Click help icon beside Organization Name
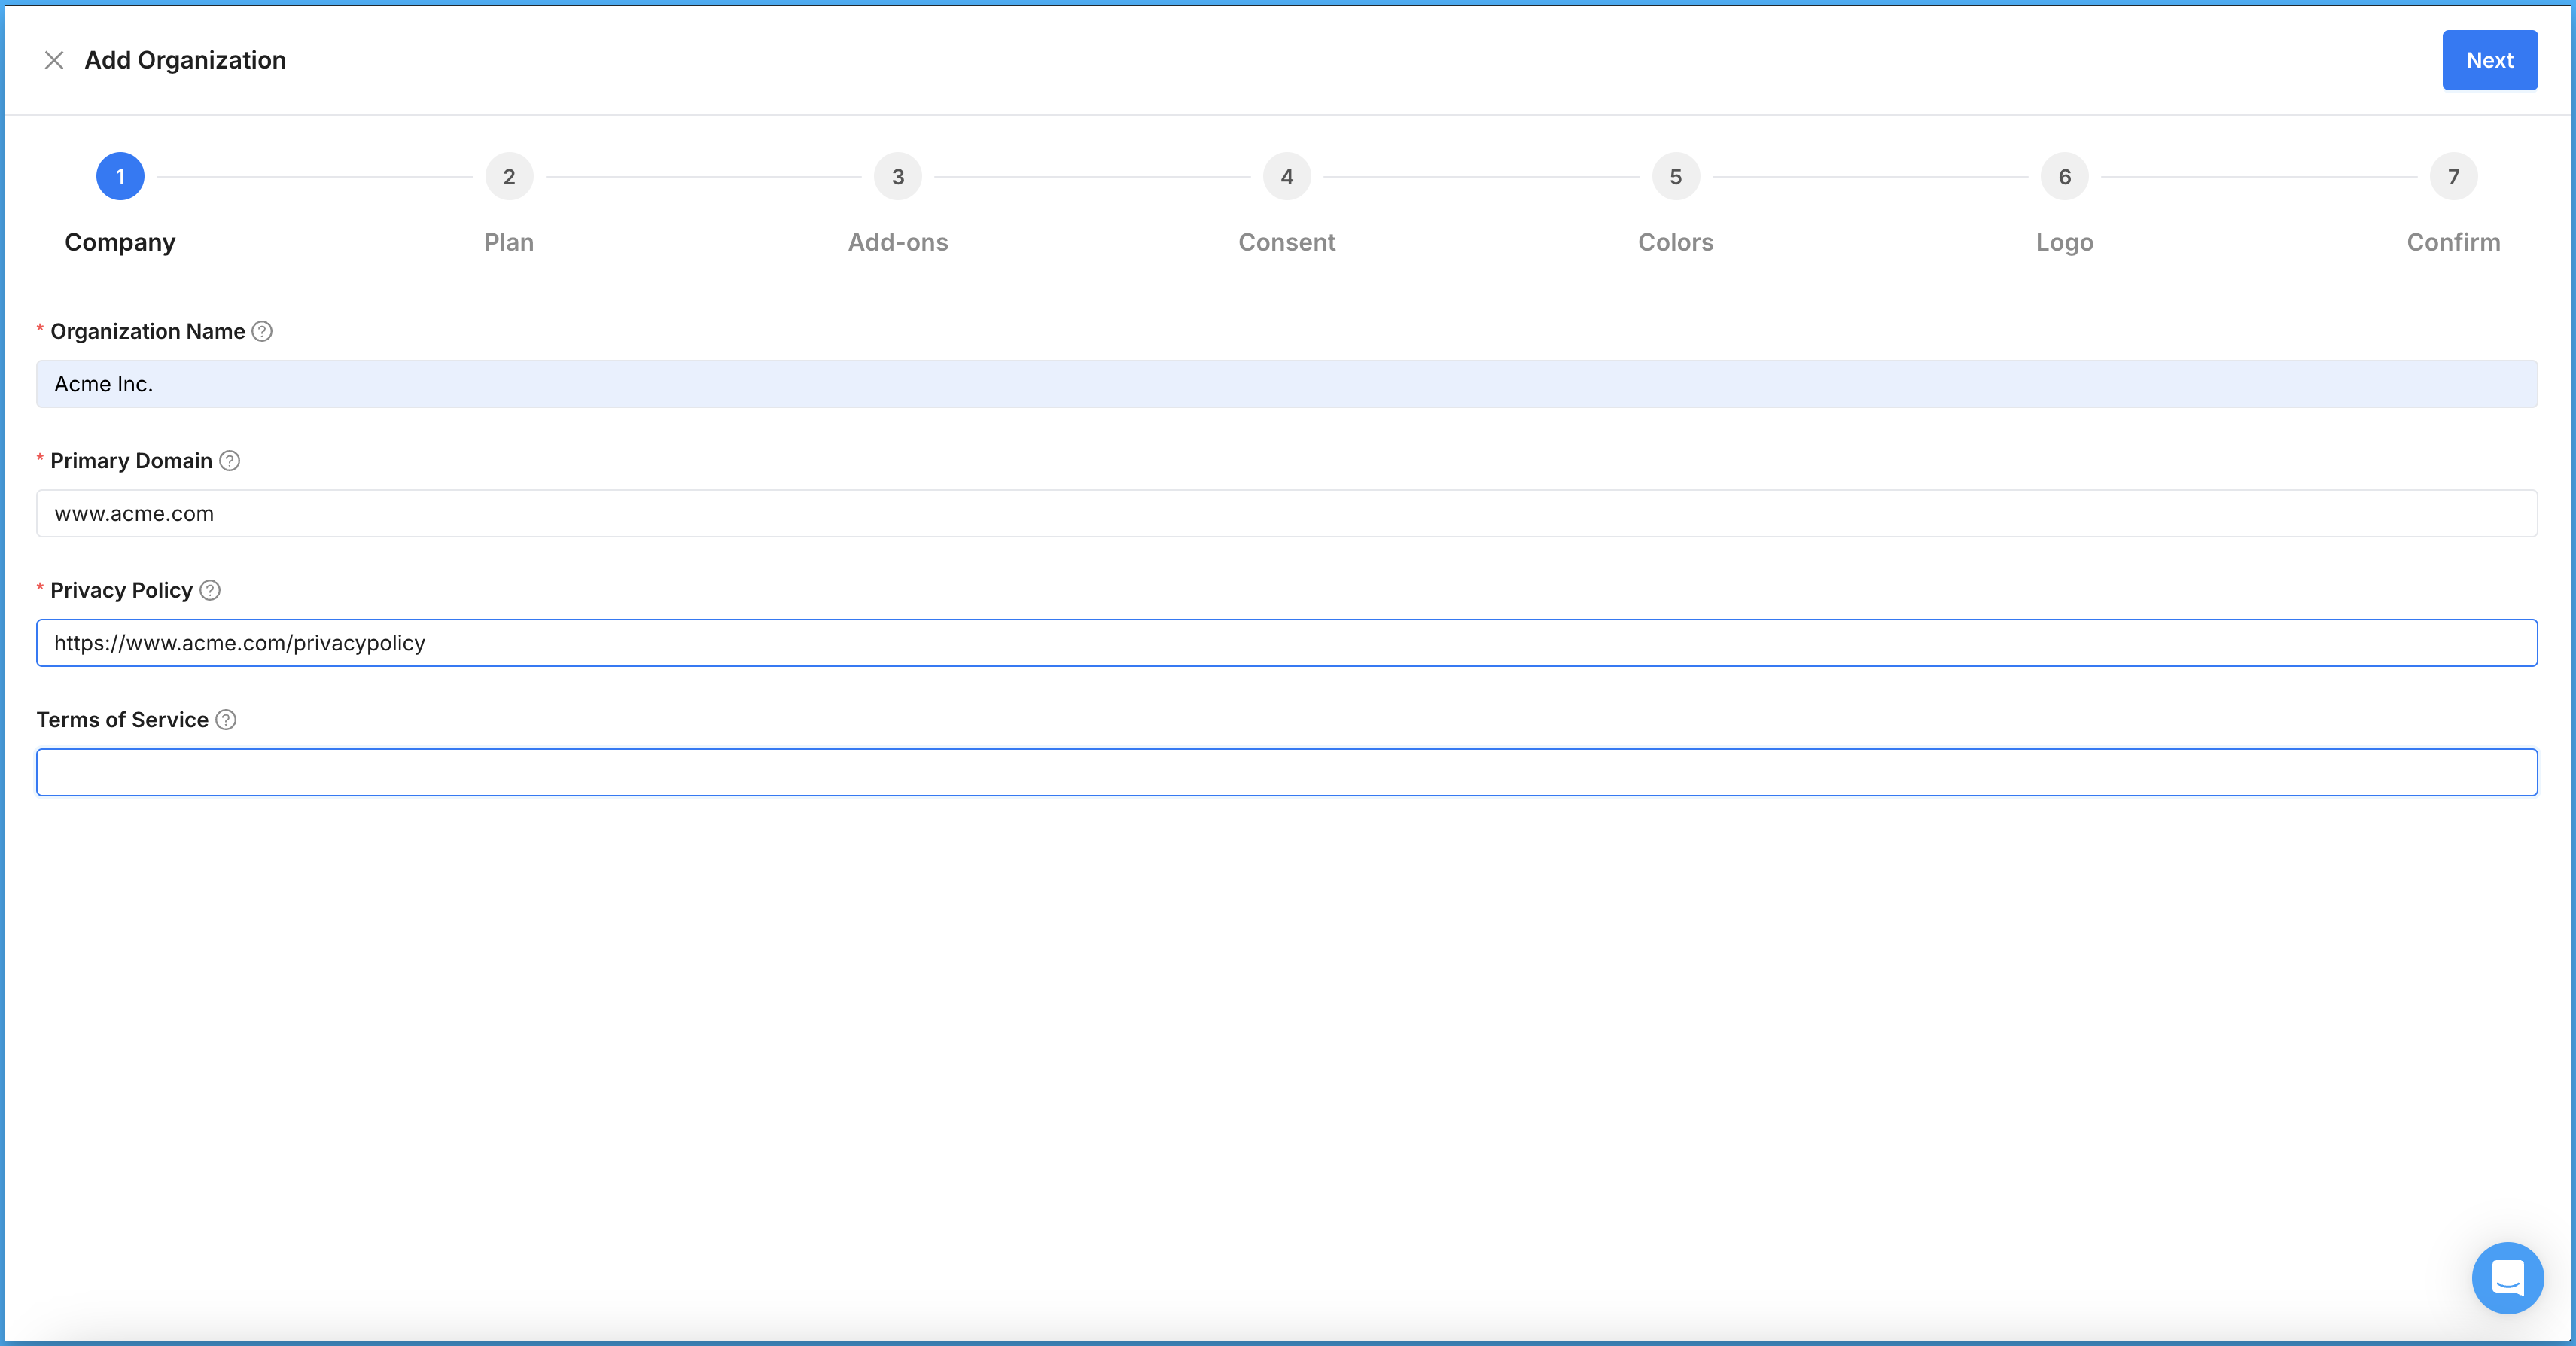Viewport: 2576px width, 1346px height. (262, 331)
